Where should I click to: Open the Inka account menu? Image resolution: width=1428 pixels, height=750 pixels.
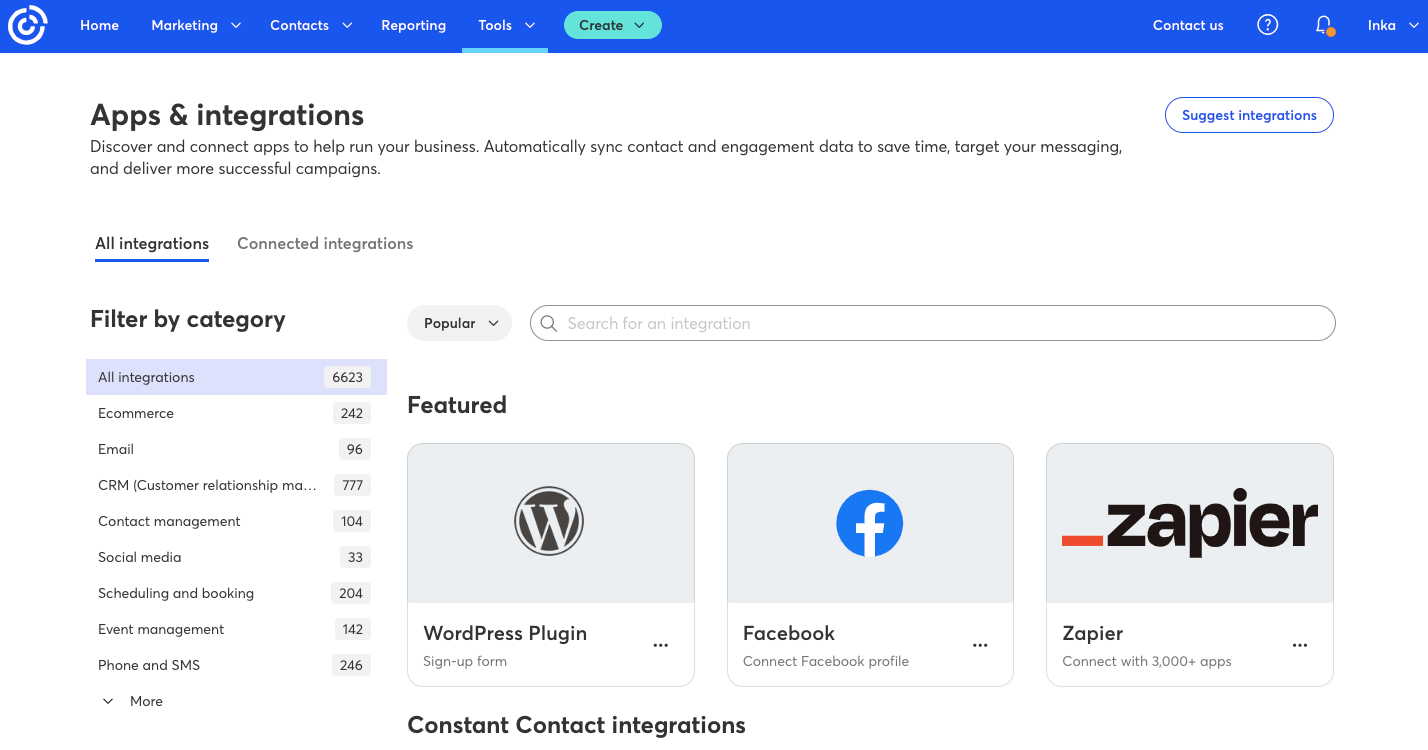click(x=1393, y=25)
